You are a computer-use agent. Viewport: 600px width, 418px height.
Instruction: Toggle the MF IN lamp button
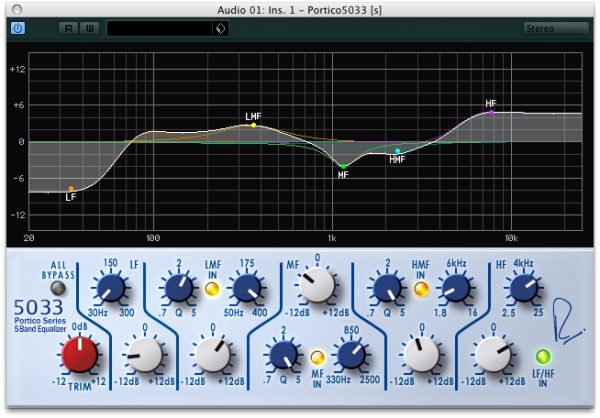point(317,358)
